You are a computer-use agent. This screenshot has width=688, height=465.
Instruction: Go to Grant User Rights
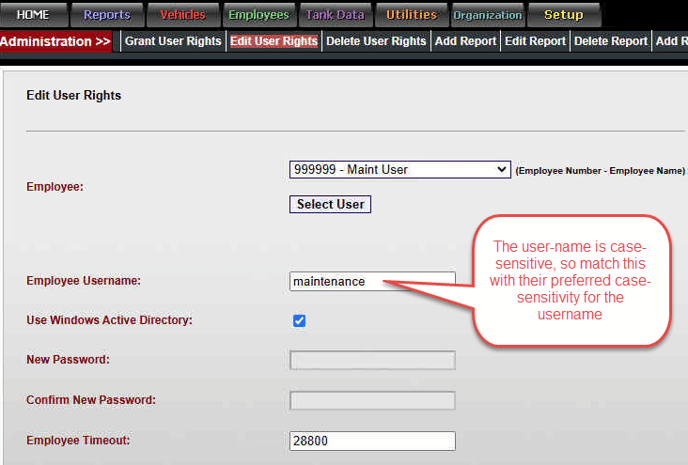pyautogui.click(x=173, y=41)
